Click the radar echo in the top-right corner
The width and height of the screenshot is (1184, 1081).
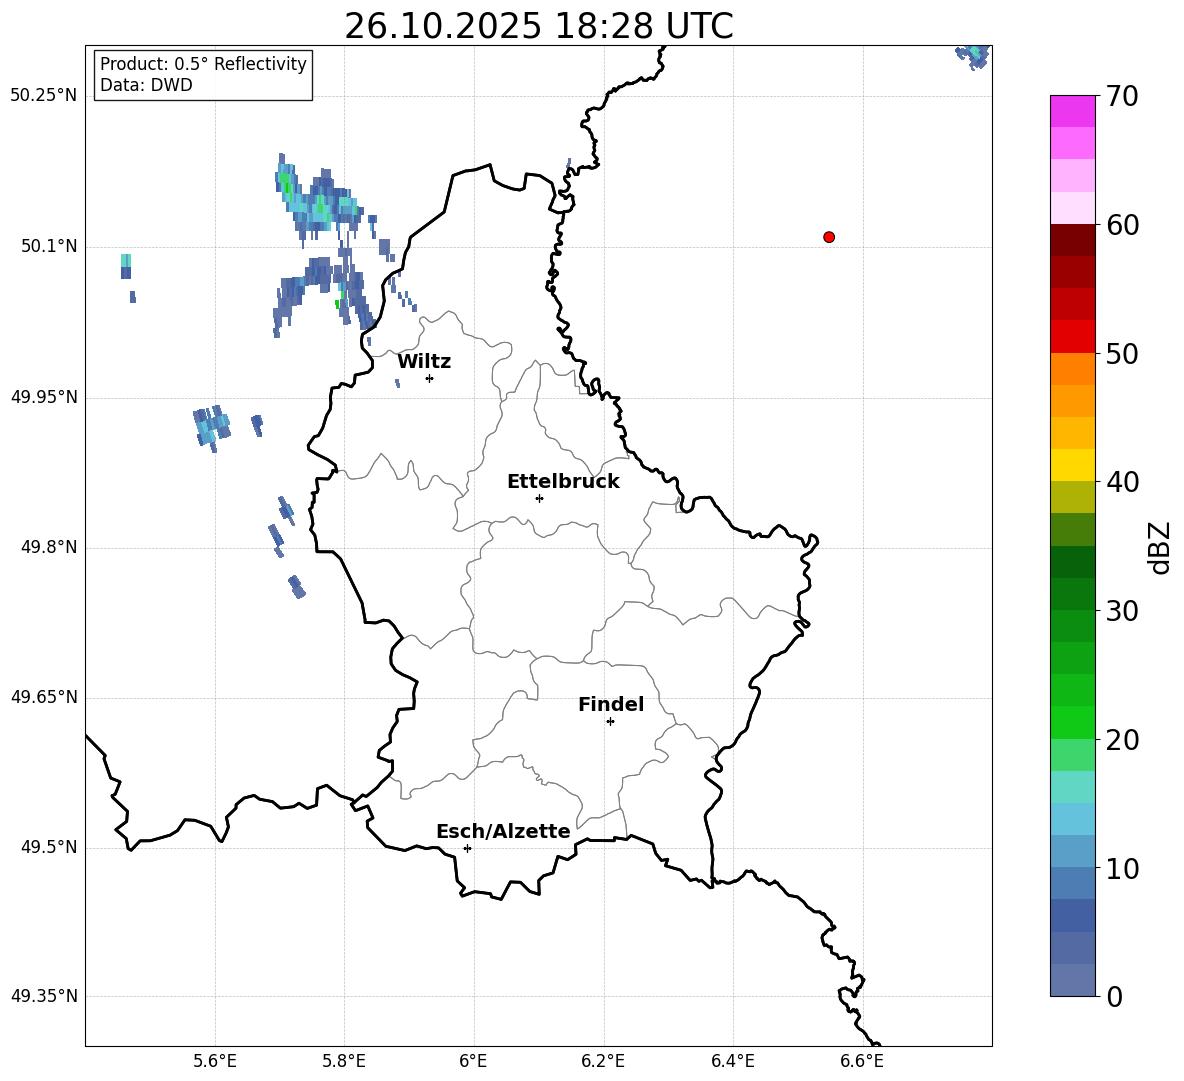pyautogui.click(x=973, y=56)
